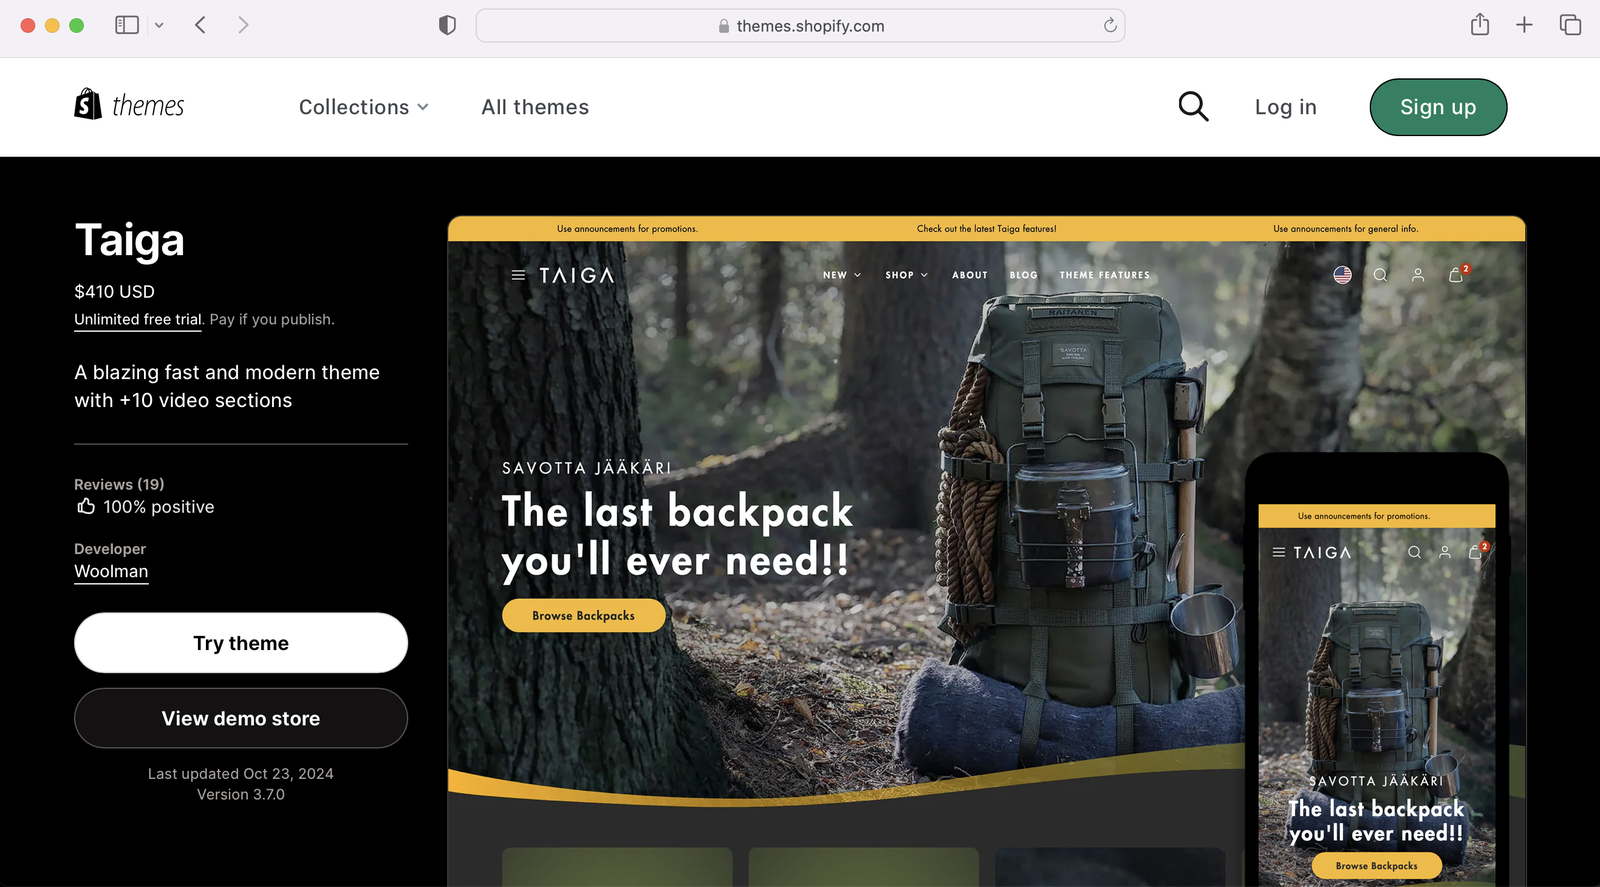Image resolution: width=1600 pixels, height=887 pixels.
Task: Click View demo store button
Action: 241,718
